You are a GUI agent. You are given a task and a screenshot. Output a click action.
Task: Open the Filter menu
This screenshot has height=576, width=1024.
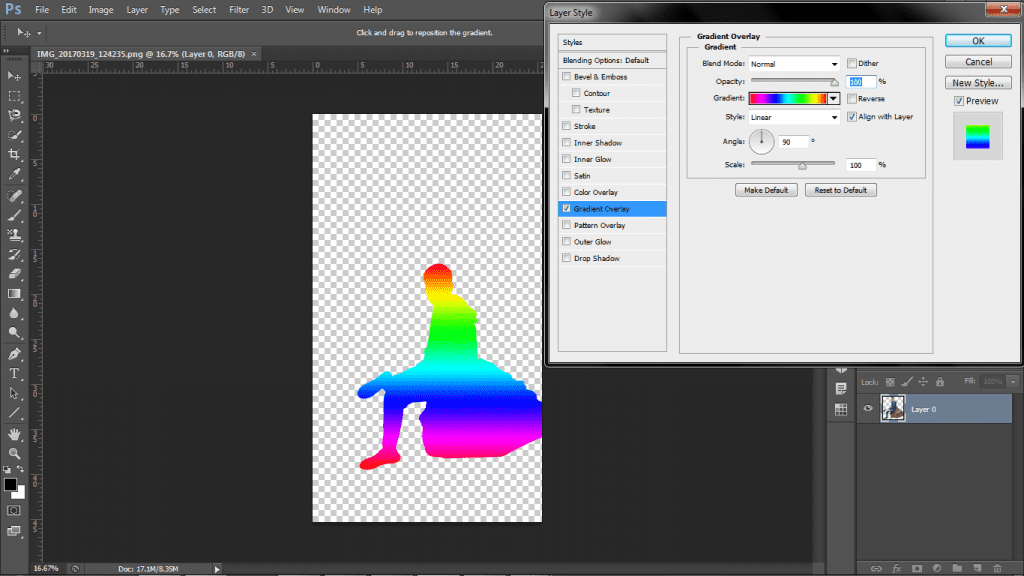pos(239,10)
